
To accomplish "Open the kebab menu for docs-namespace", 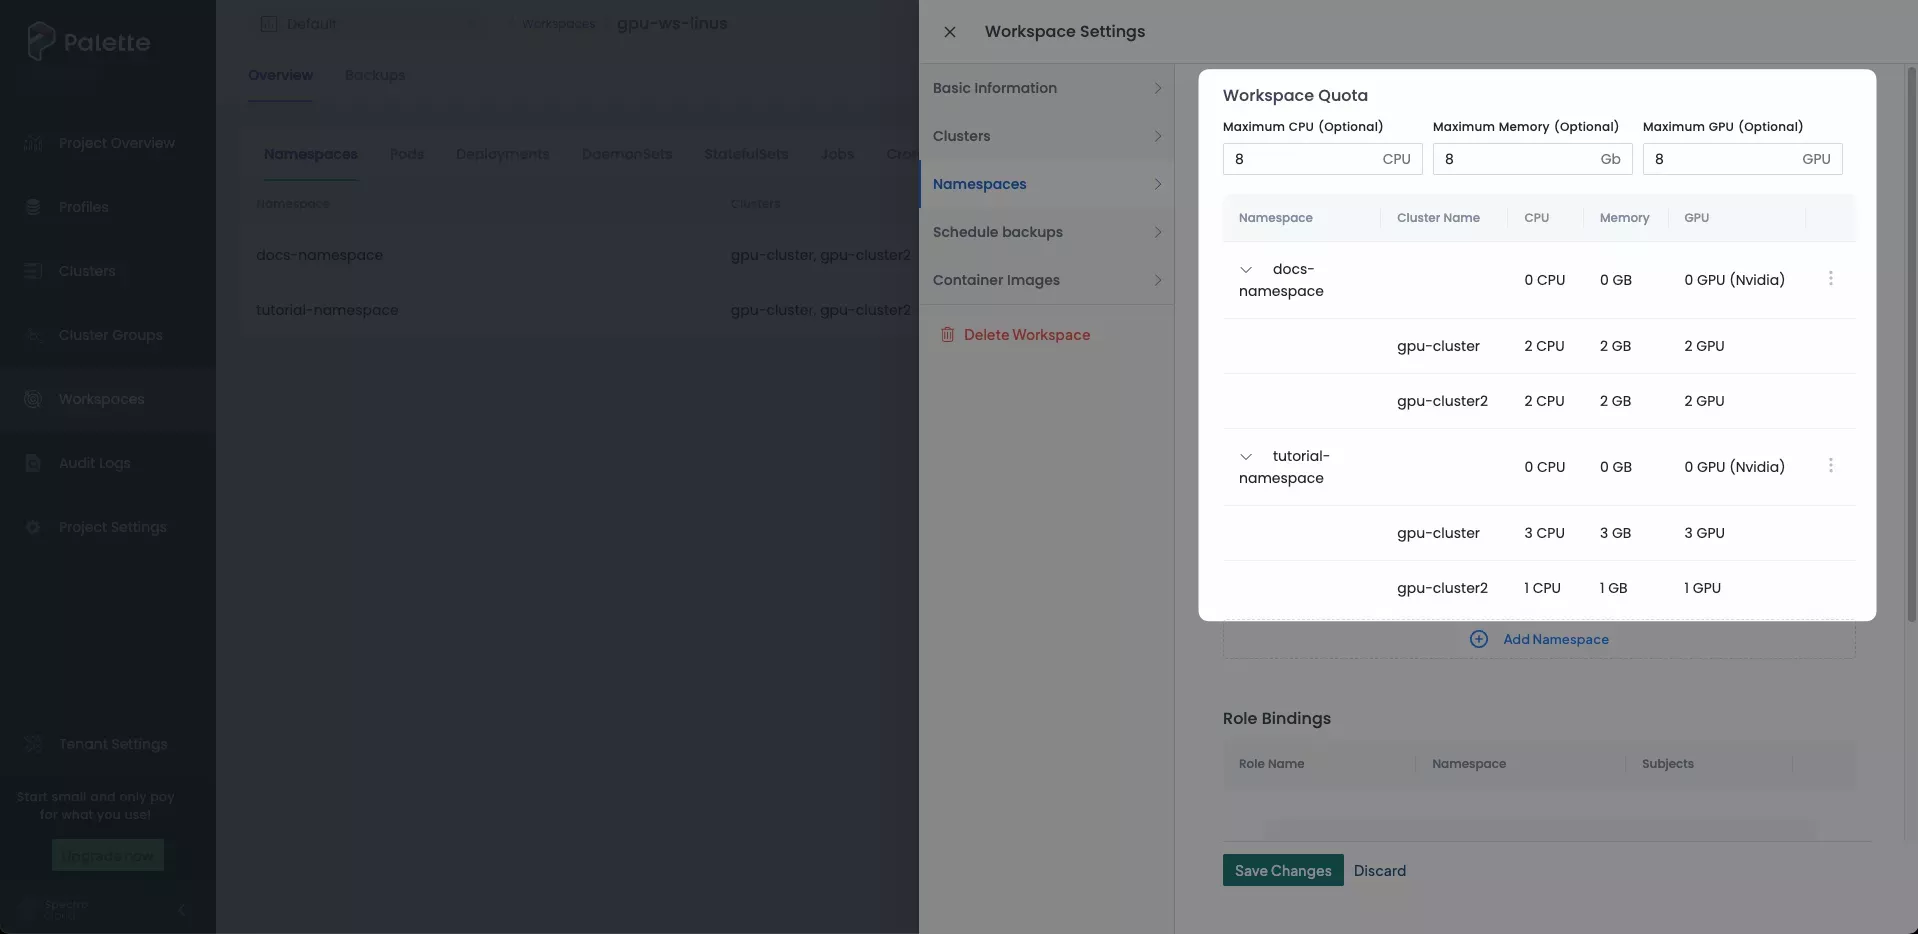I will click(1832, 278).
